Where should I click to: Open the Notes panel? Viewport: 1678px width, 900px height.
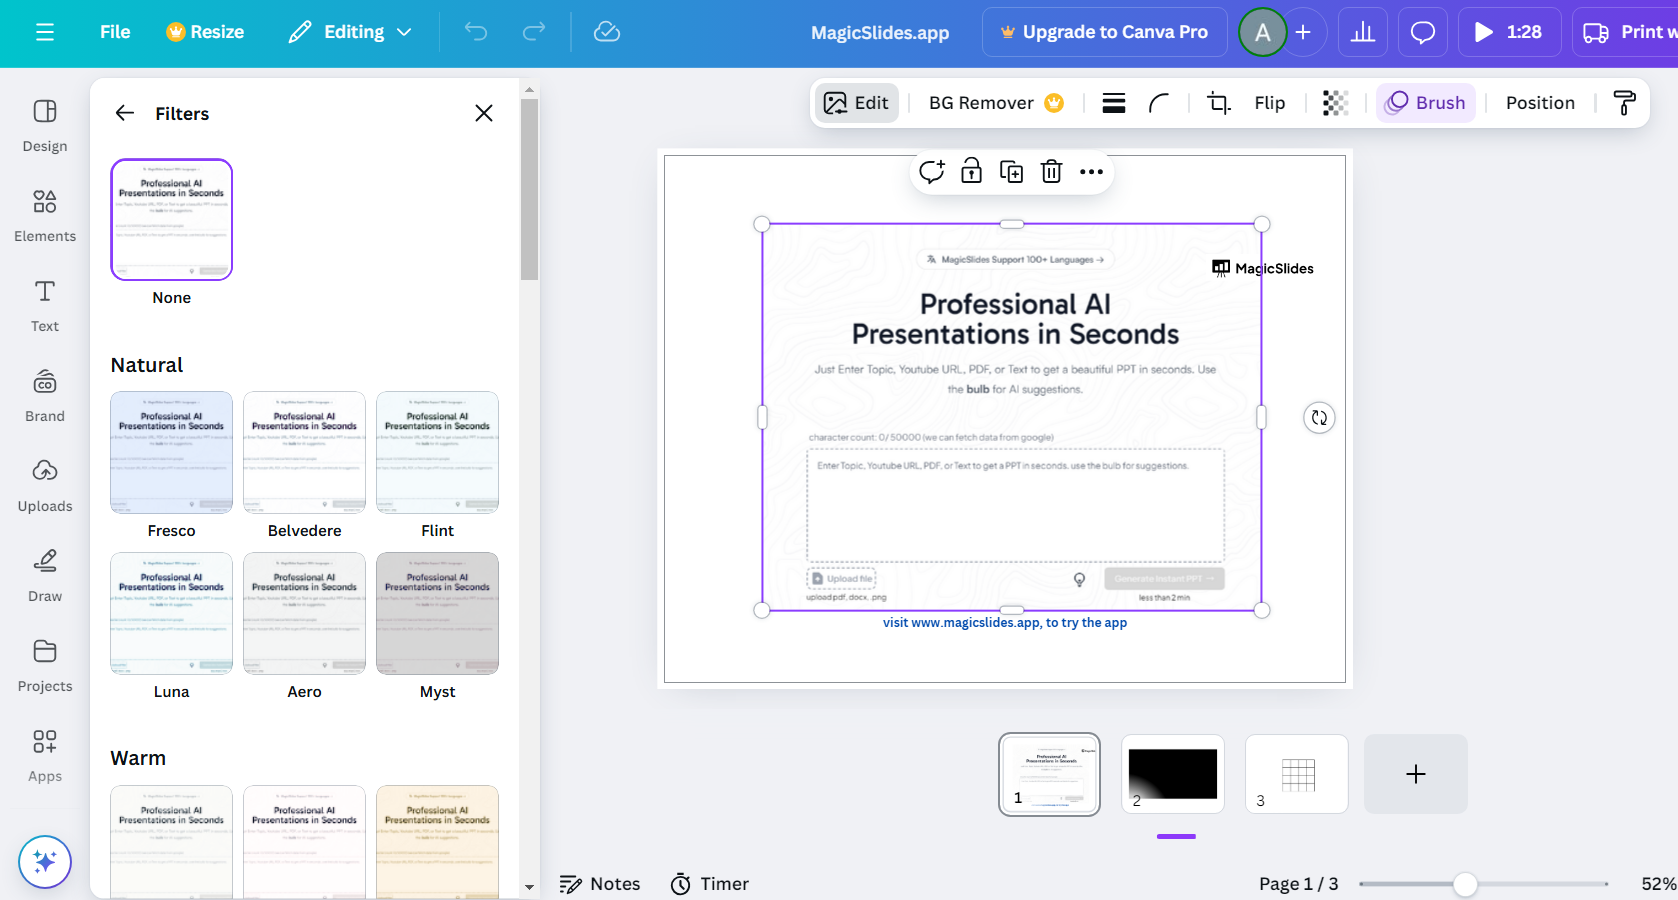[600, 884]
